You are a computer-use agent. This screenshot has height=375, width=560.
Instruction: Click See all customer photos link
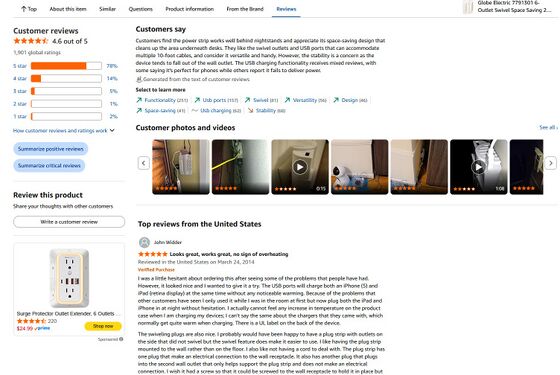(x=548, y=127)
